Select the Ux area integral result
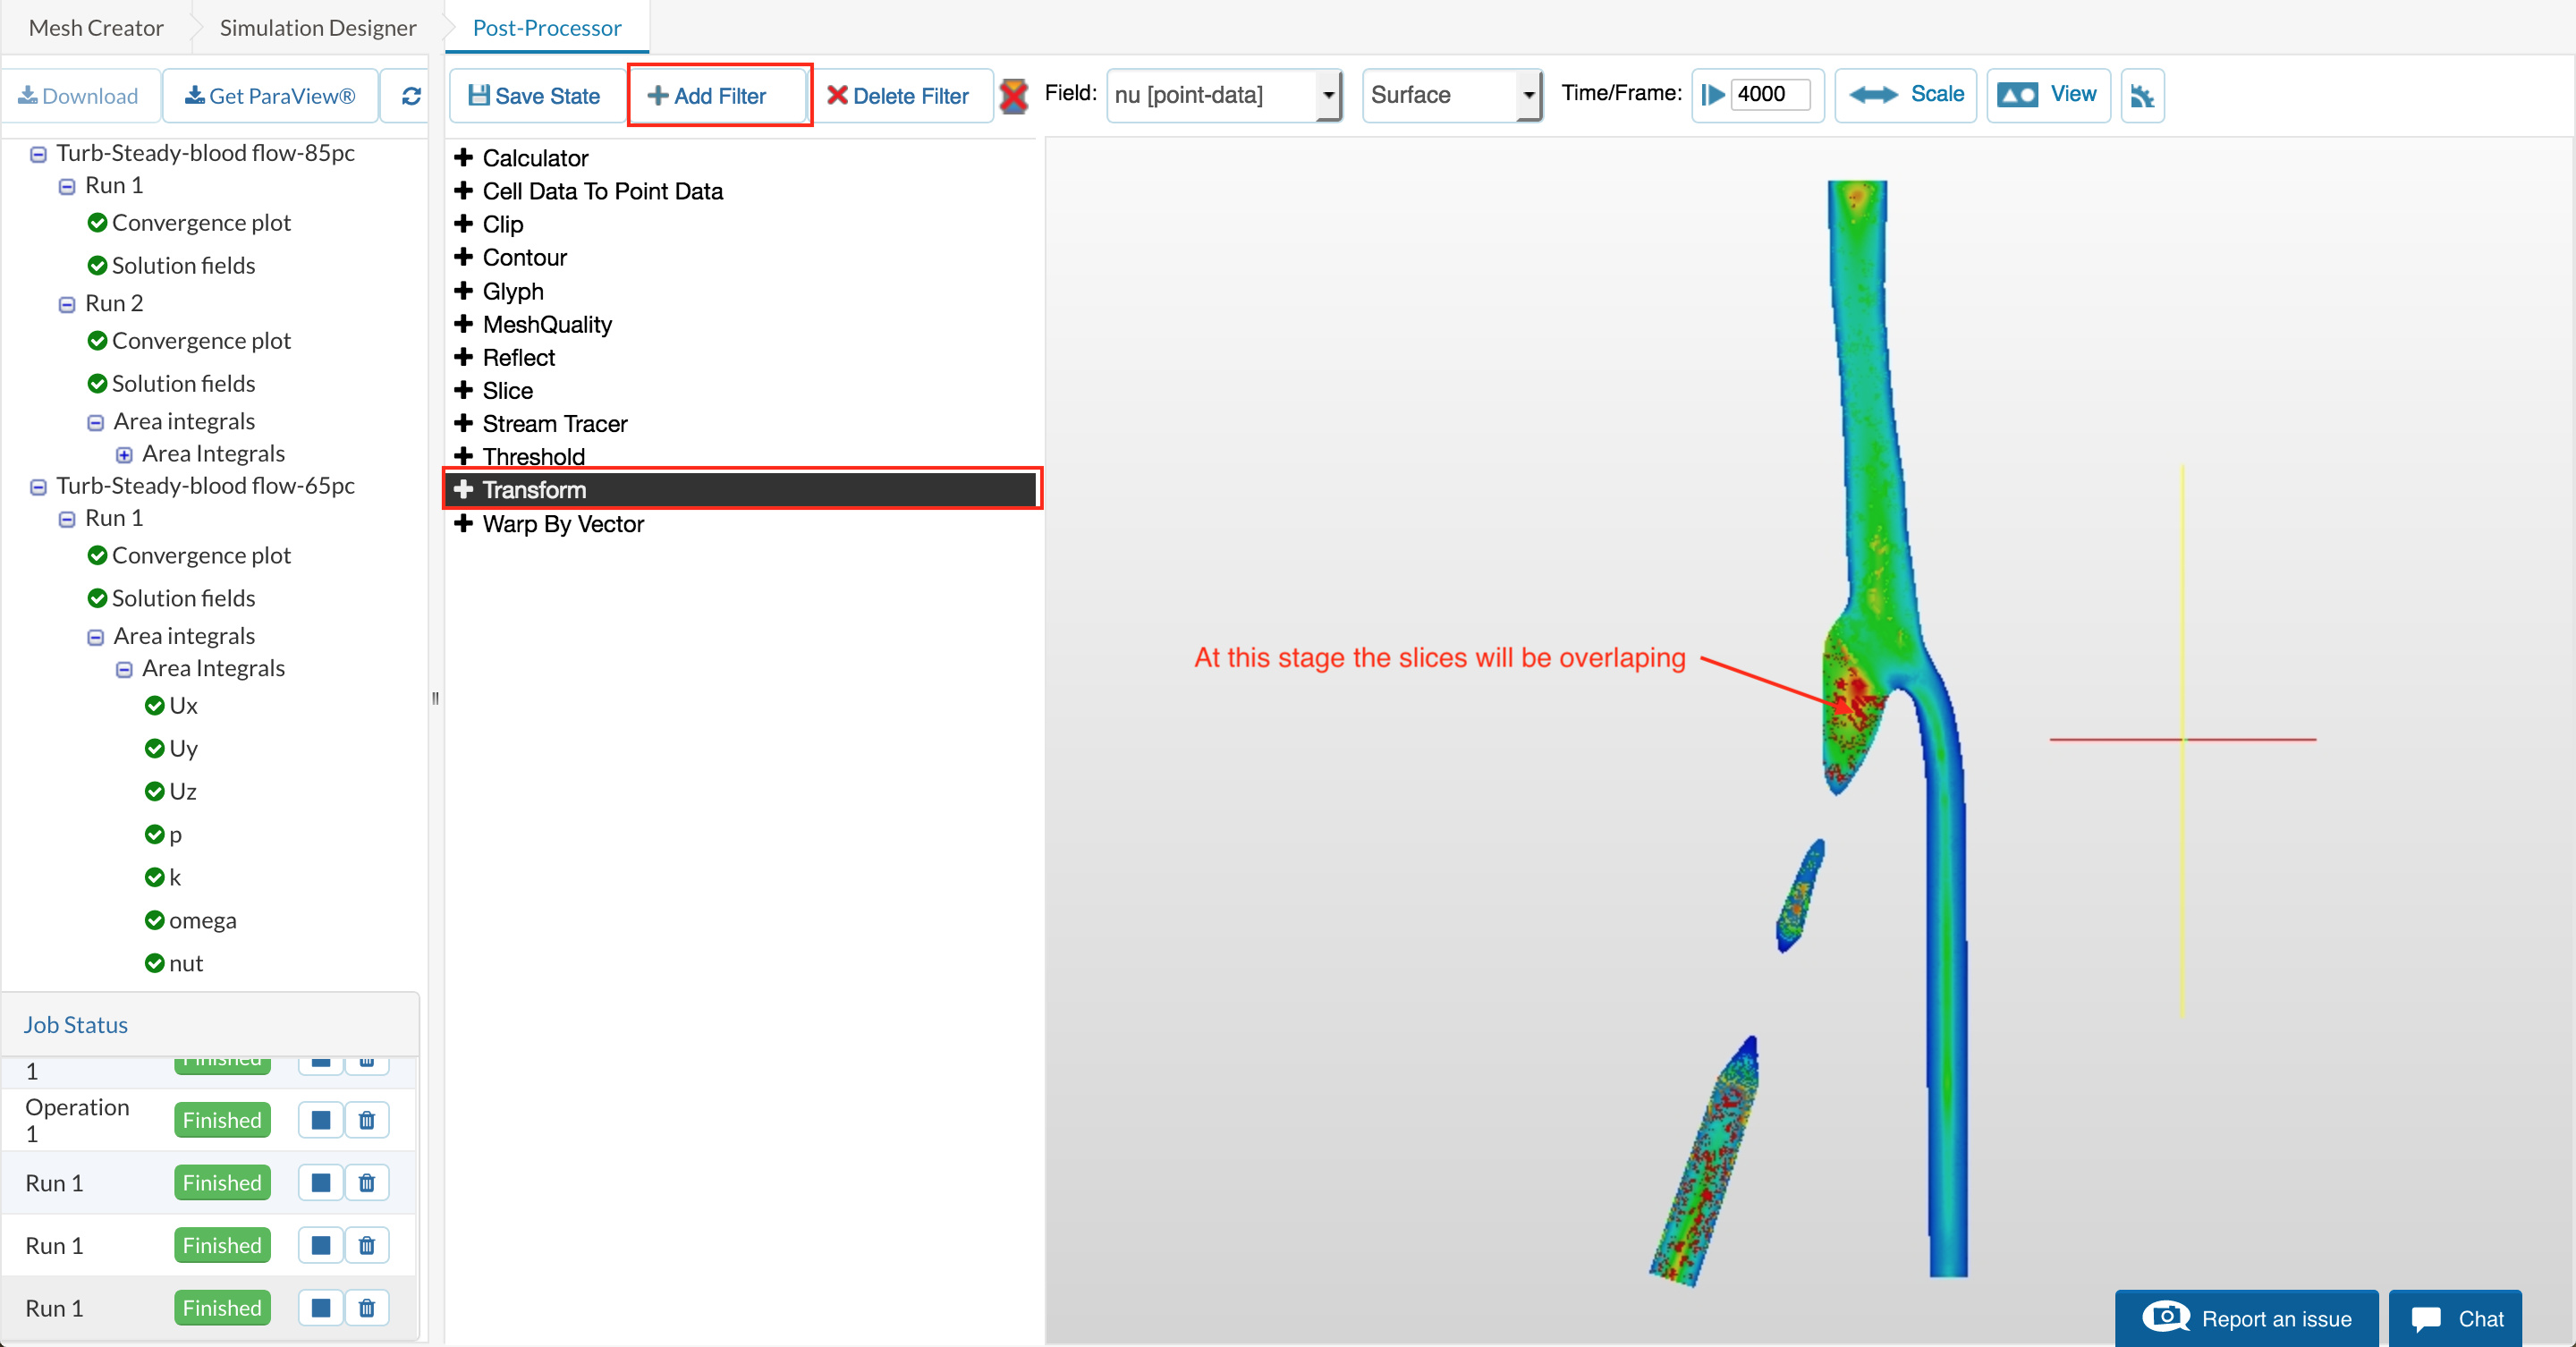This screenshot has width=2576, height=1347. click(x=183, y=706)
